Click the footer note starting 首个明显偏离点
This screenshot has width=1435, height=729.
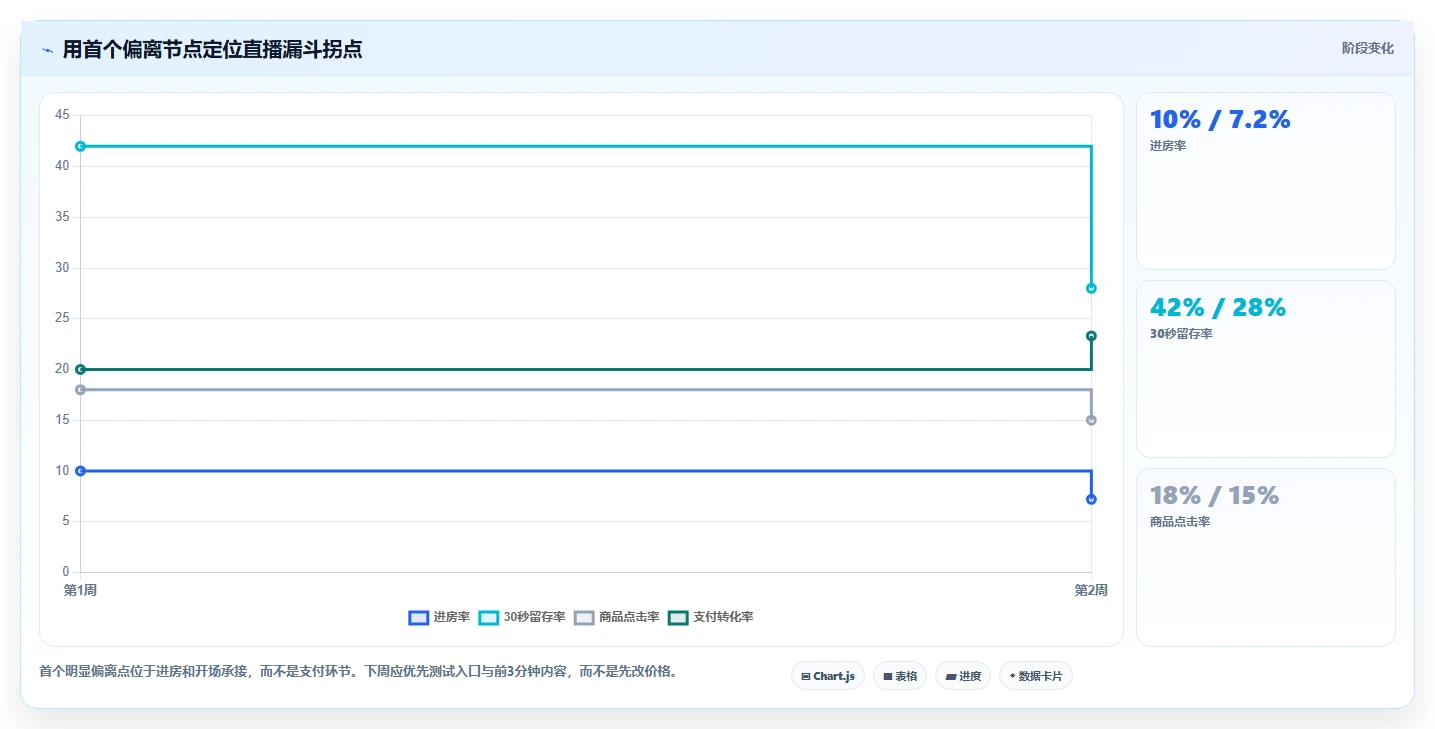(361, 671)
